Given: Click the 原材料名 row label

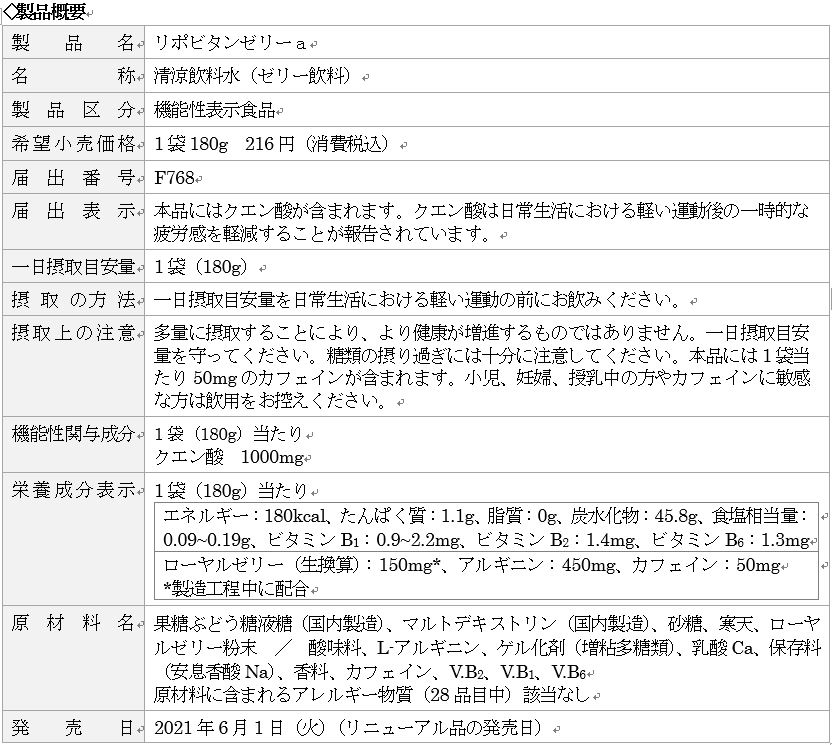Looking at the screenshot, I should tap(72, 622).
